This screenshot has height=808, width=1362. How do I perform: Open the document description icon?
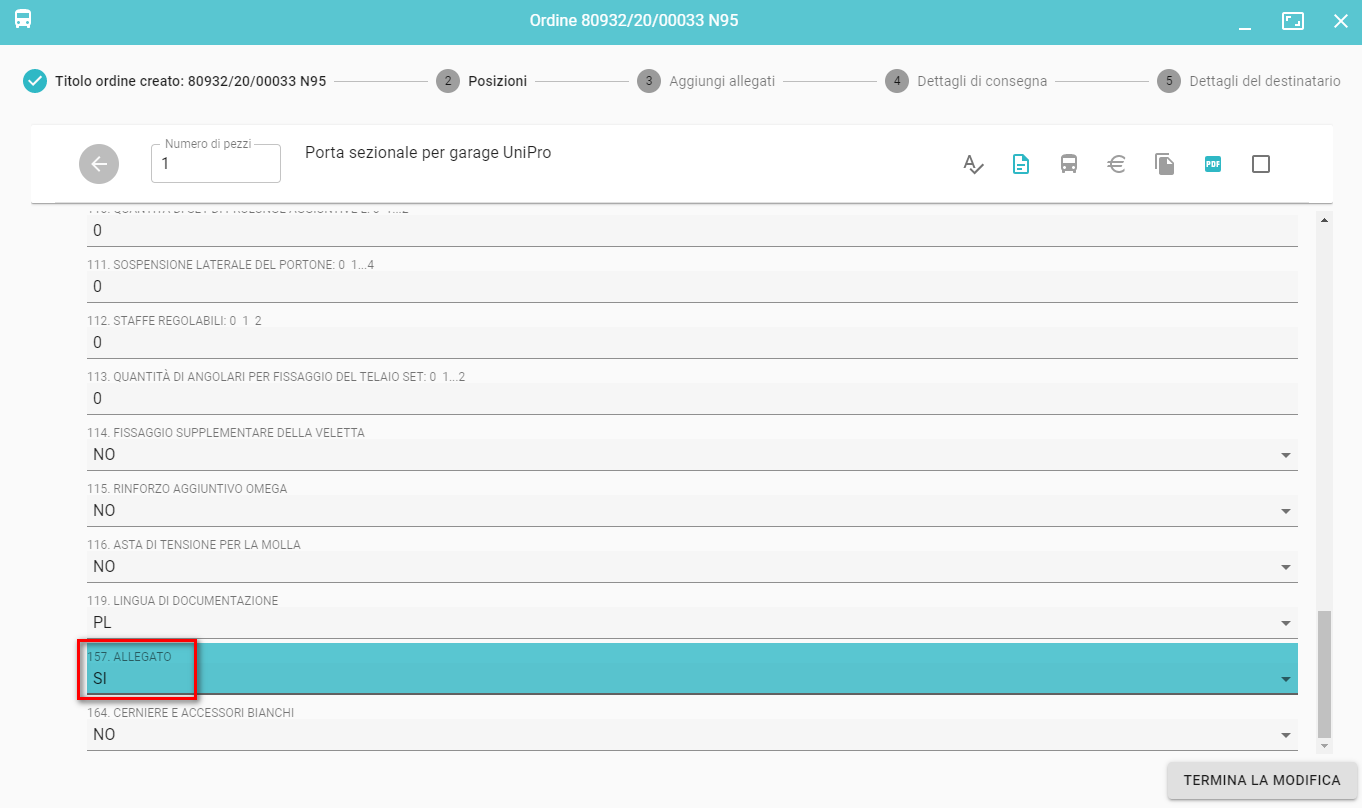(x=1021, y=164)
